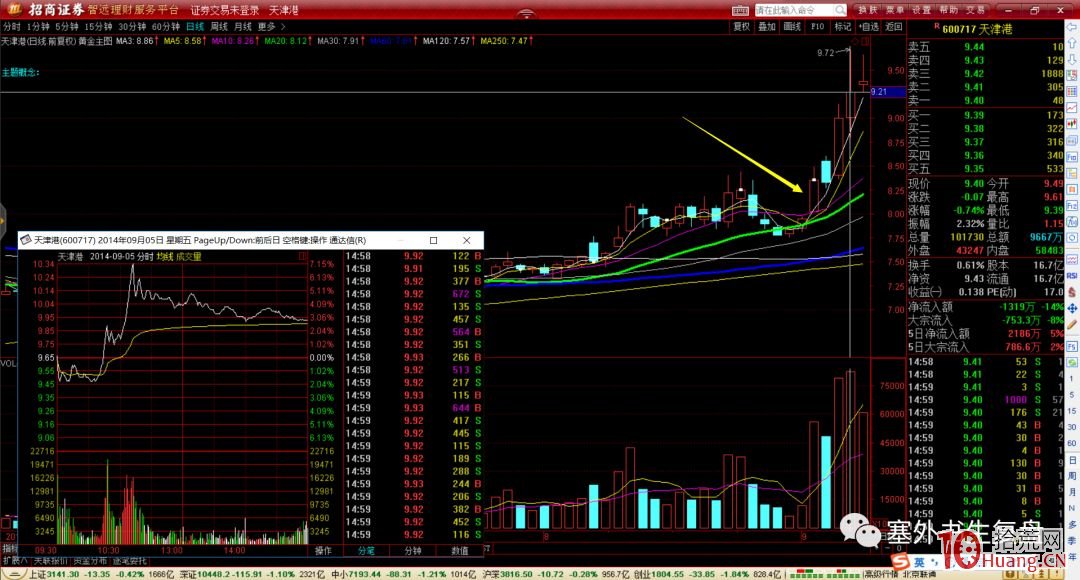Switch to the 60分钟 period
The height and width of the screenshot is (580, 1080).
[165, 27]
